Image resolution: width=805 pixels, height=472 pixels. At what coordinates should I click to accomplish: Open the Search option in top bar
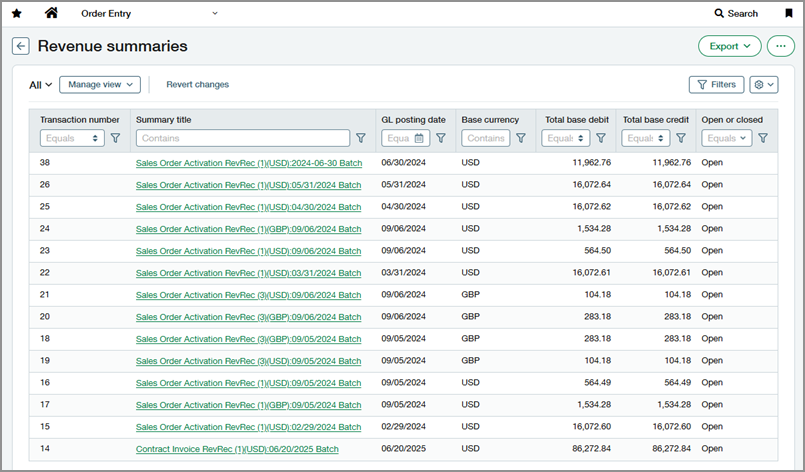[736, 14]
